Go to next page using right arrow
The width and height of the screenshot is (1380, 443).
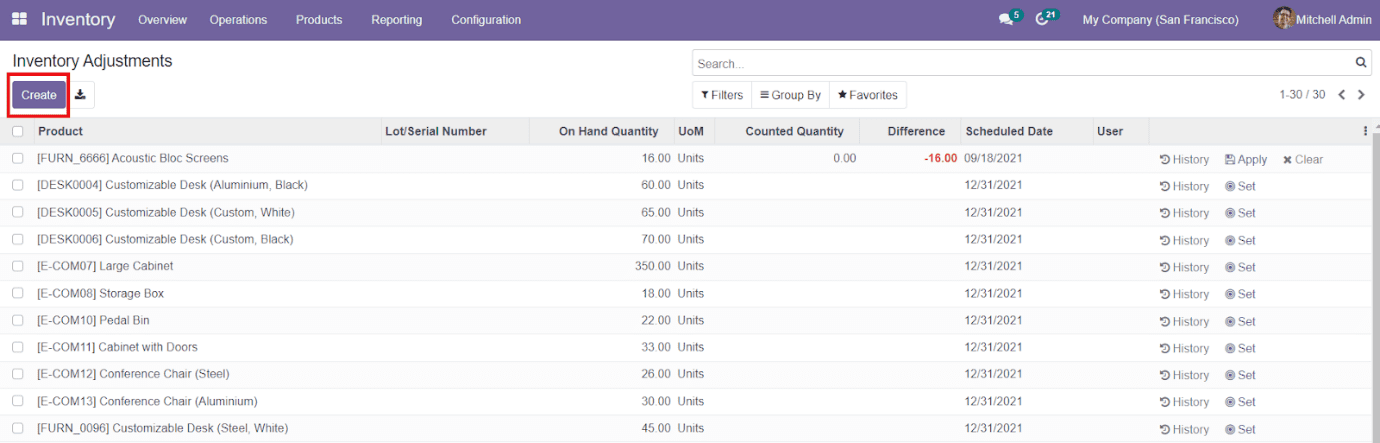(x=1361, y=95)
